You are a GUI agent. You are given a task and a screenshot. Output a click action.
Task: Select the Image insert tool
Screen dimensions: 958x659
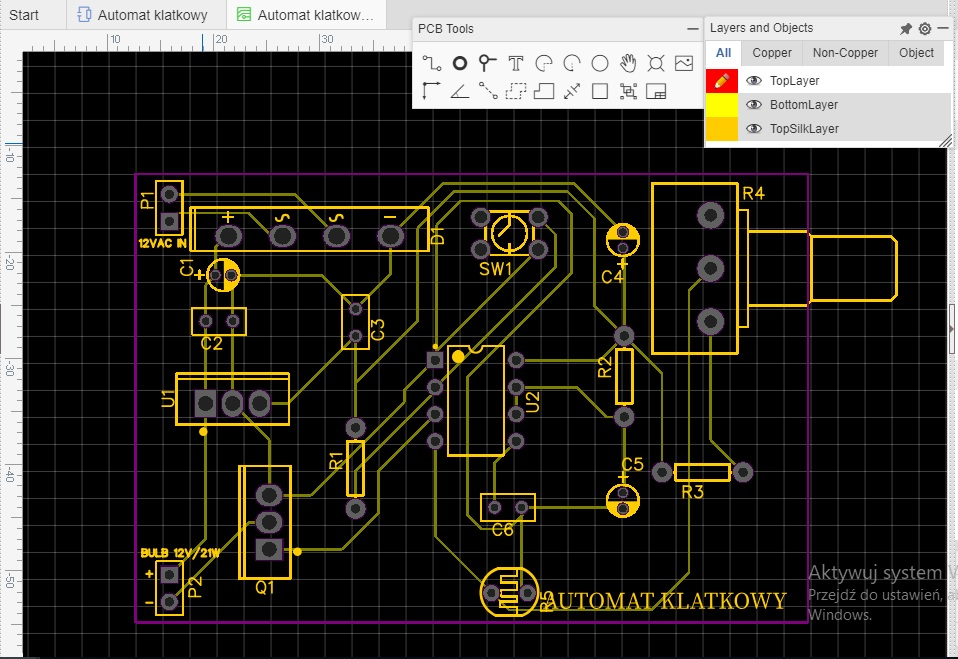[684, 63]
